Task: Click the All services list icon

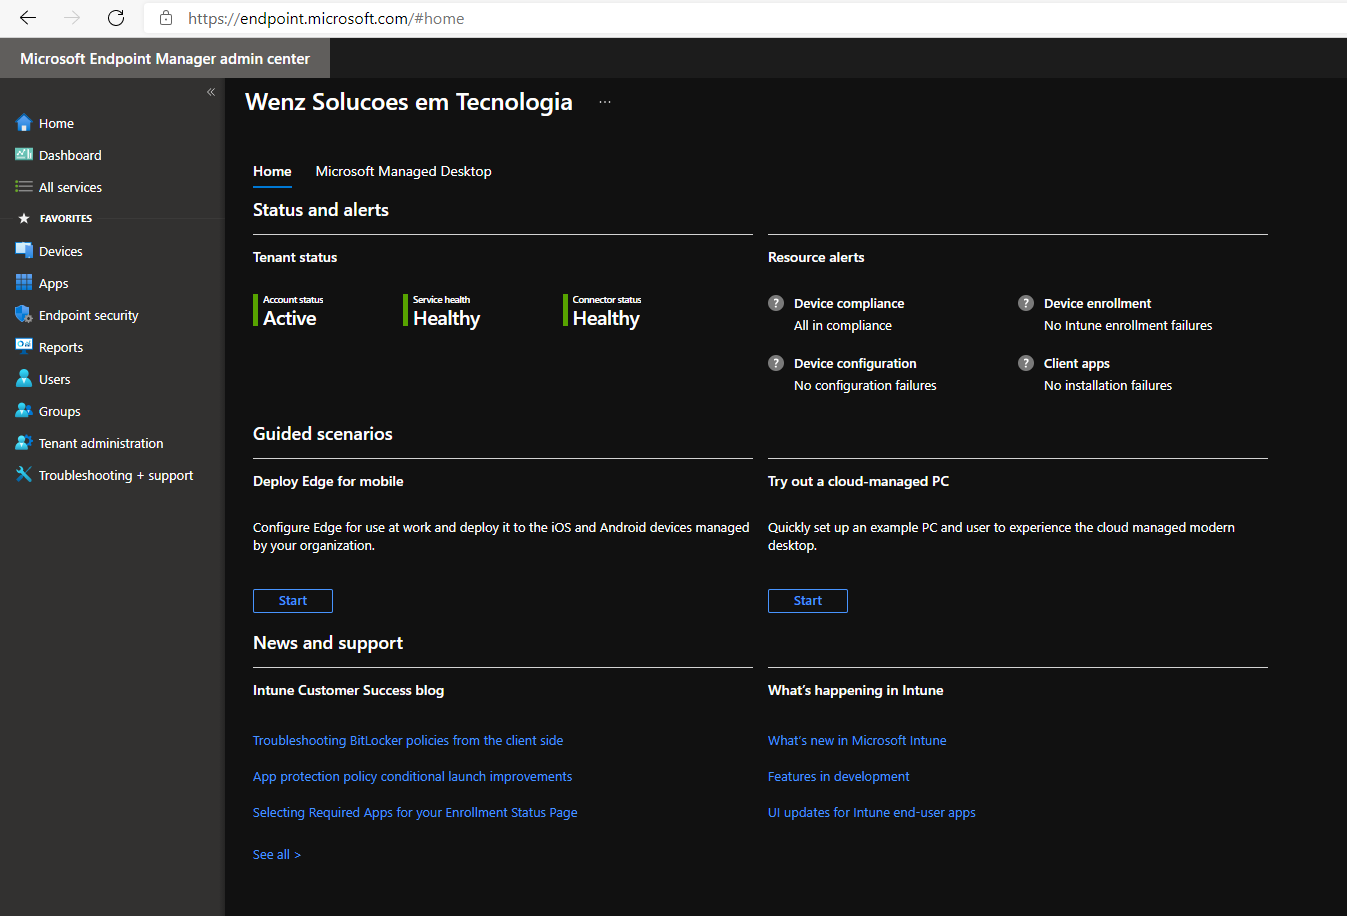Action: 24,187
